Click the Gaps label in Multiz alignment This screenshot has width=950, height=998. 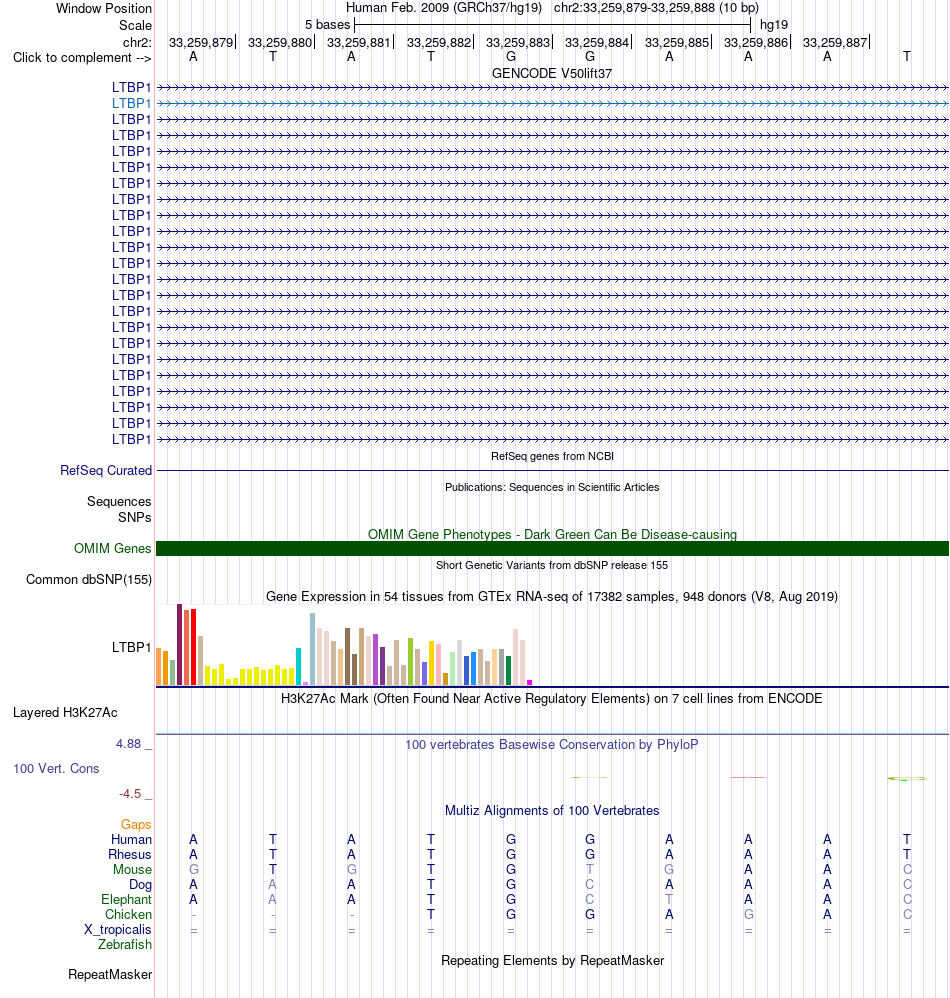(x=136, y=825)
